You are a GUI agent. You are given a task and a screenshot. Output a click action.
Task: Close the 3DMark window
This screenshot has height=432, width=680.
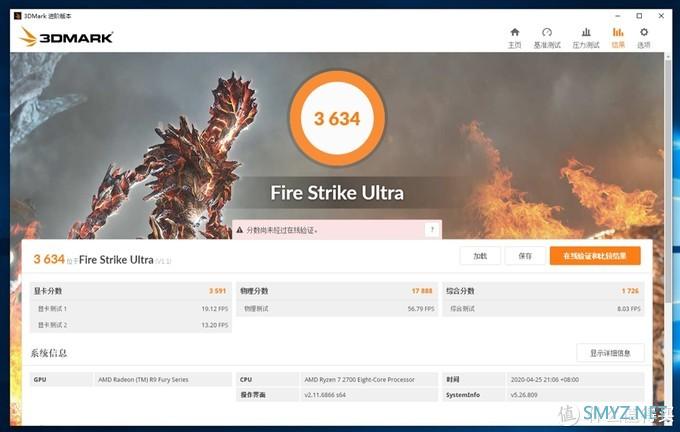tap(661, 16)
